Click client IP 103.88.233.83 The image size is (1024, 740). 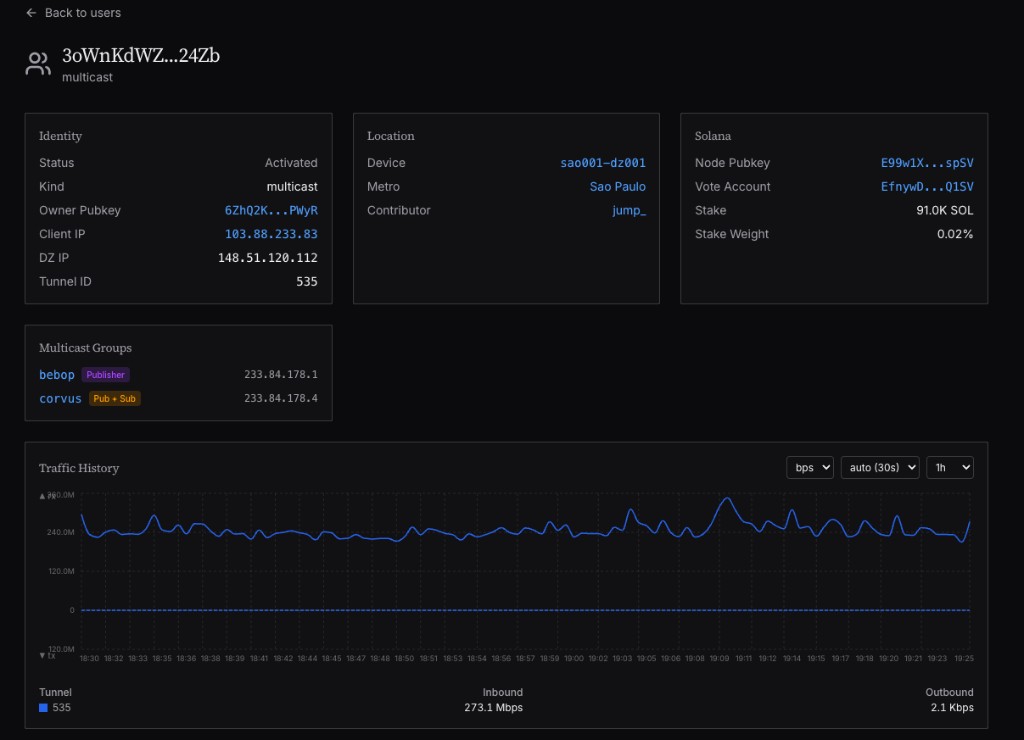click(271, 234)
